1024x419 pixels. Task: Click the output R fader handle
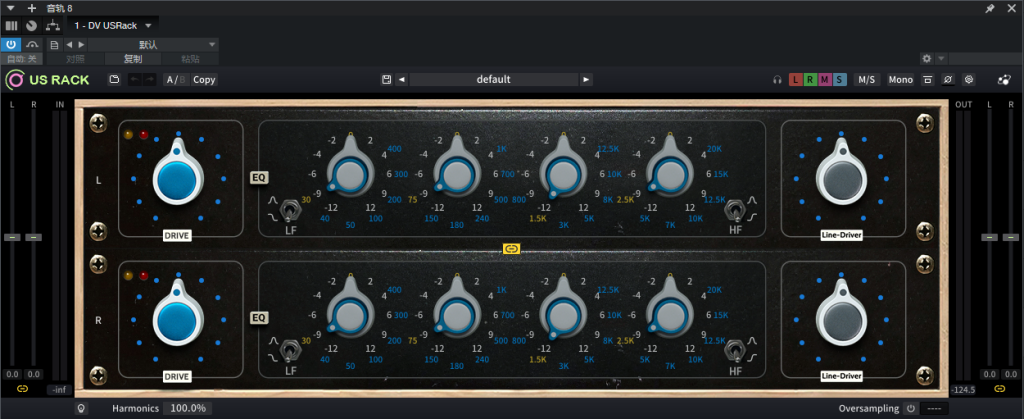[x=1011, y=237]
